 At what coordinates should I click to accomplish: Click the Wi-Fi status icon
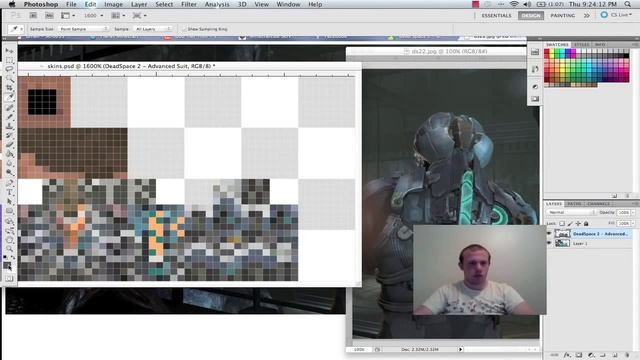pos(514,4)
